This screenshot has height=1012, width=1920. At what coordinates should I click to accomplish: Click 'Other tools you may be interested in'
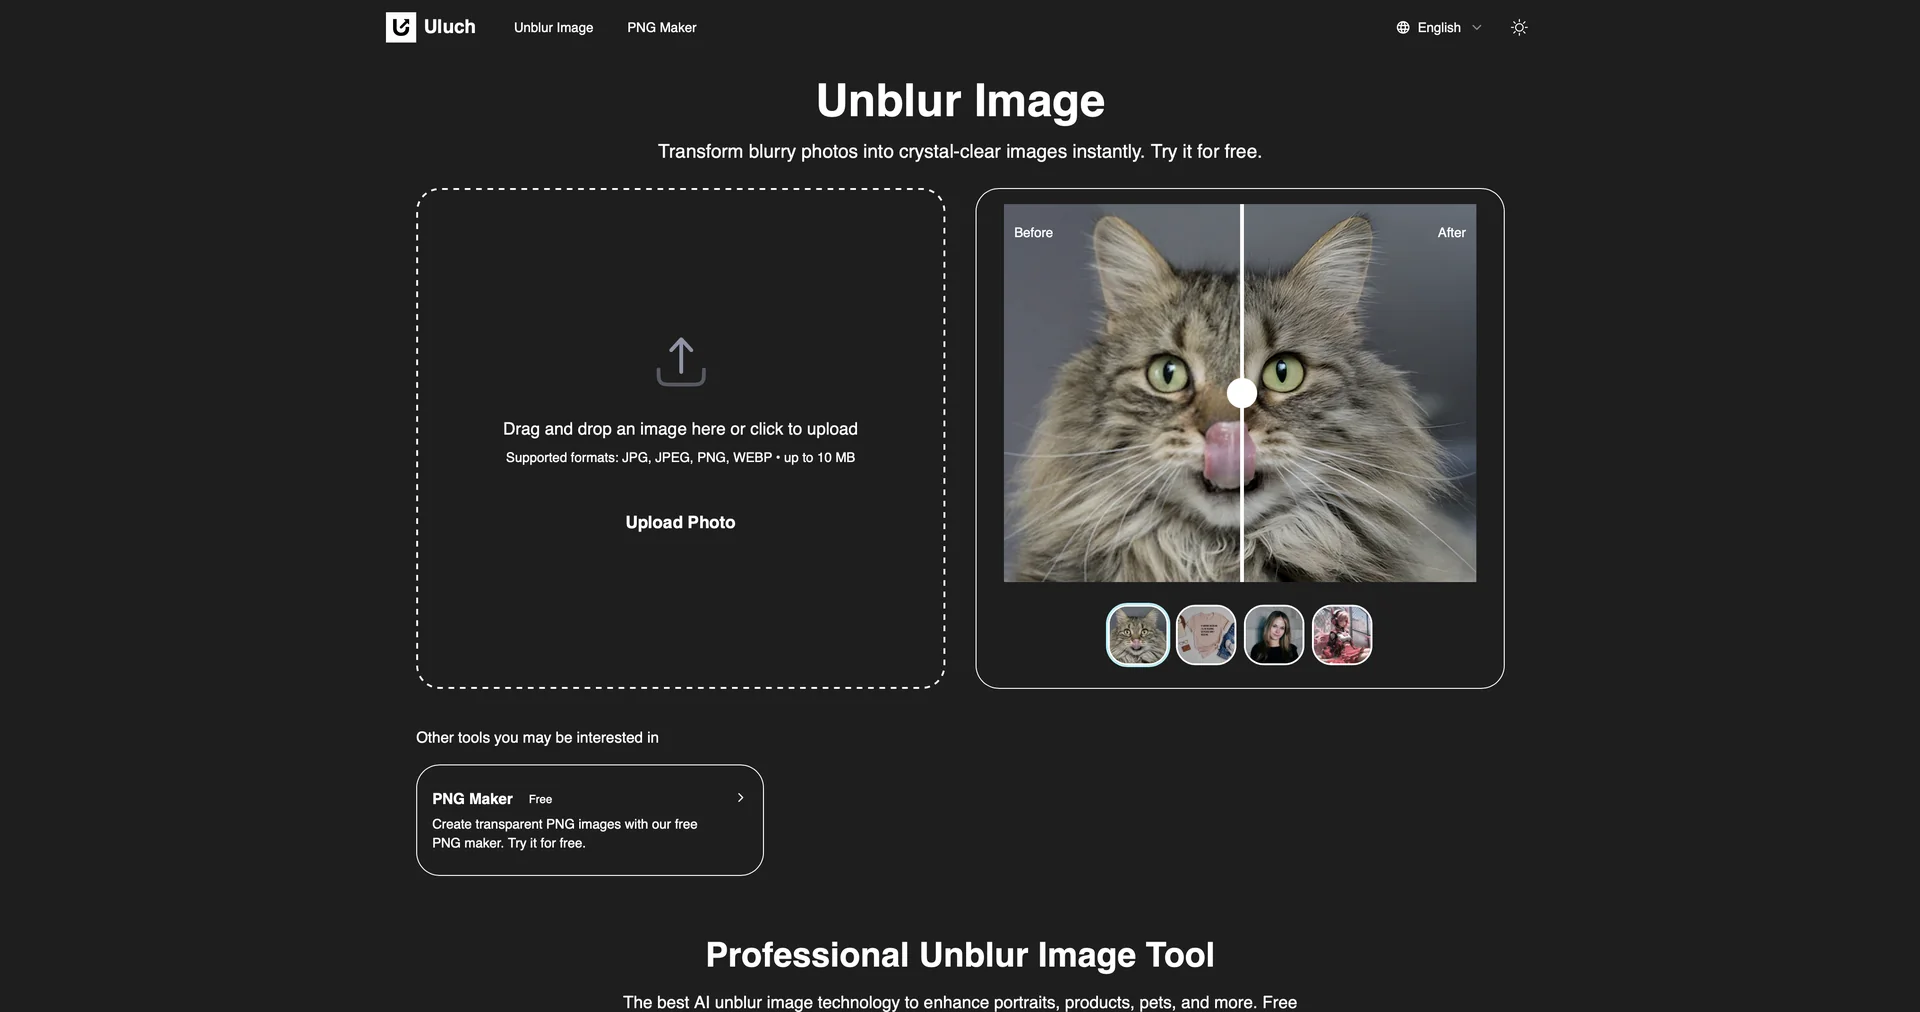[x=537, y=738]
